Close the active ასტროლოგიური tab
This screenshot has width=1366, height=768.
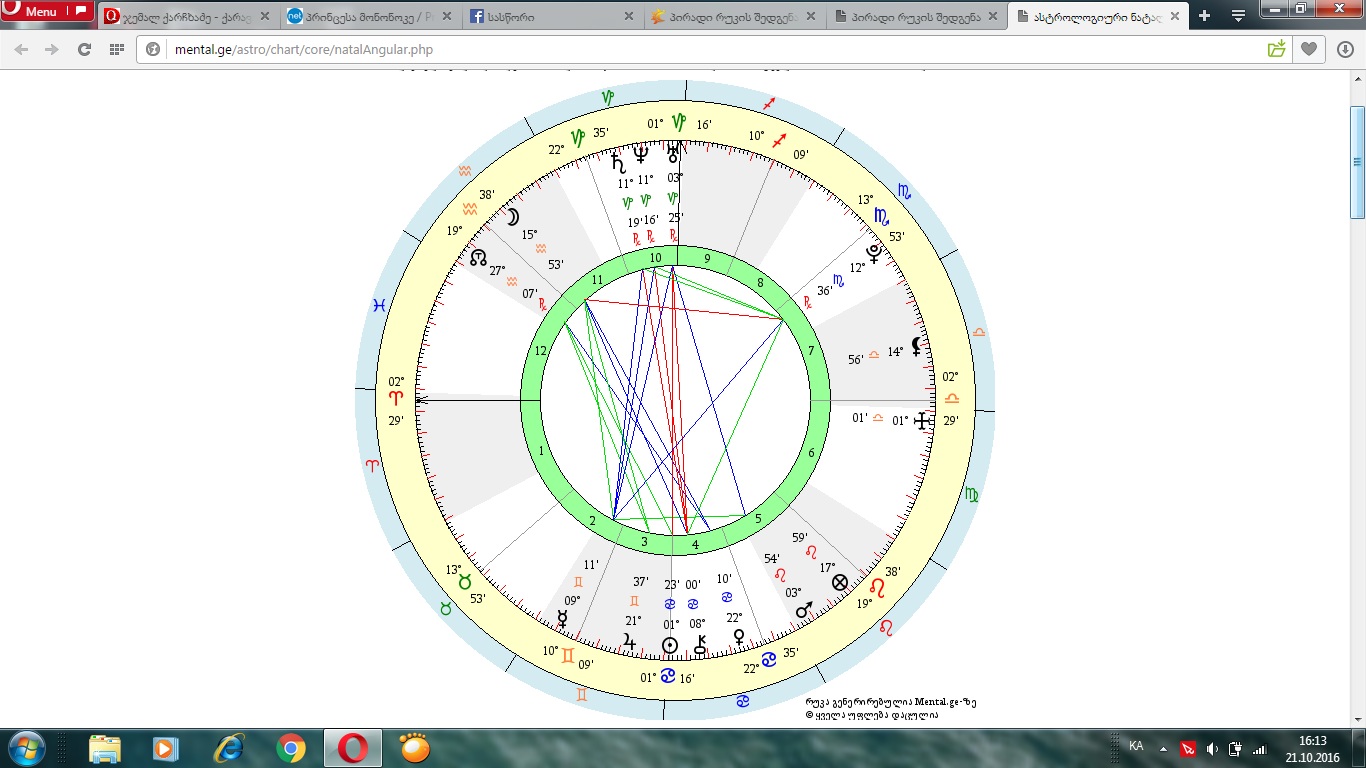[x=1174, y=16]
